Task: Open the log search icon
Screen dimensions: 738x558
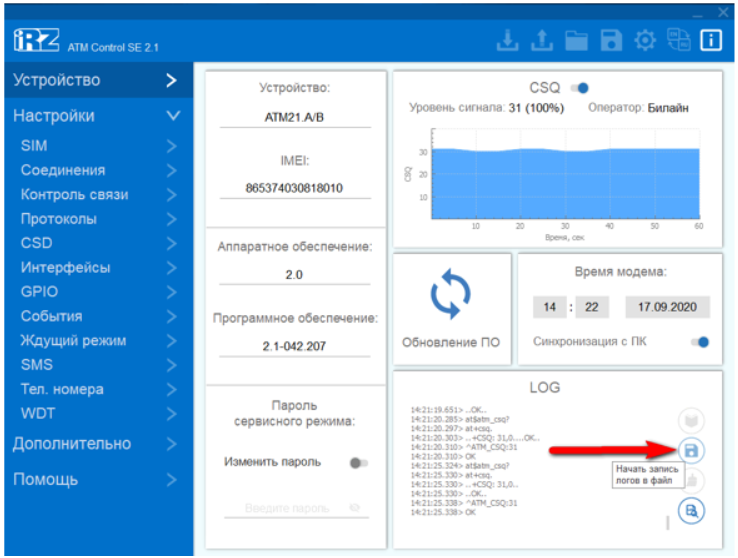Action: pyautogui.click(x=690, y=512)
